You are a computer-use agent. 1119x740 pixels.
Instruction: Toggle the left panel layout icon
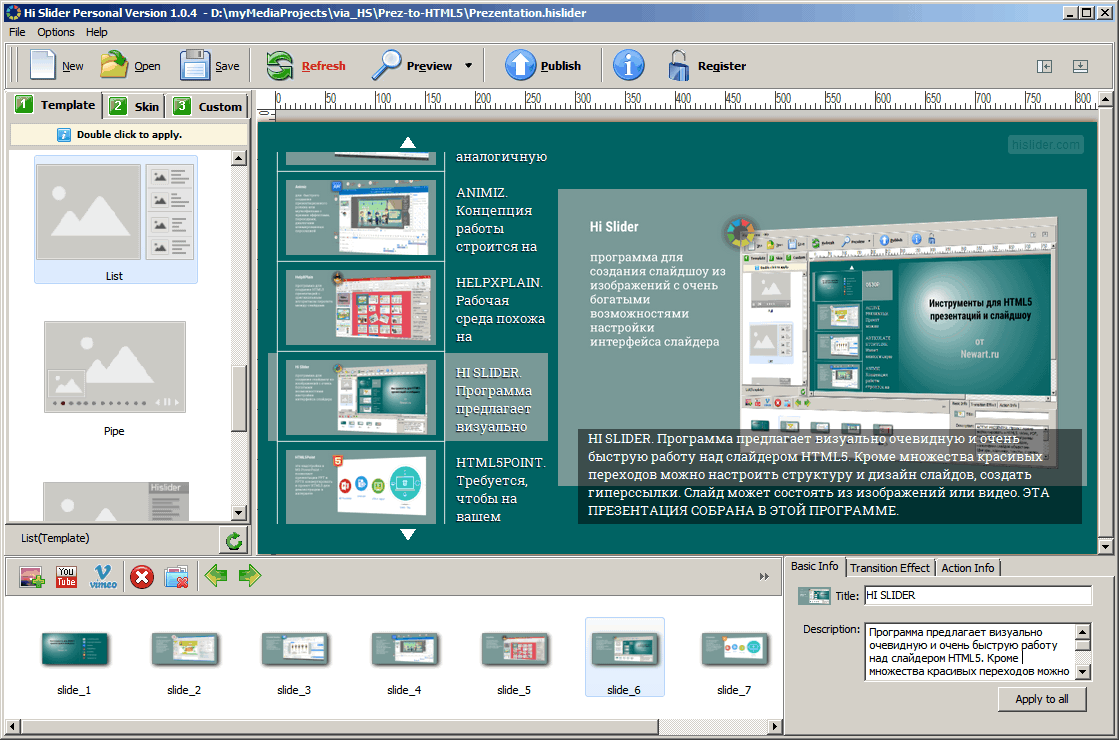[1045, 66]
